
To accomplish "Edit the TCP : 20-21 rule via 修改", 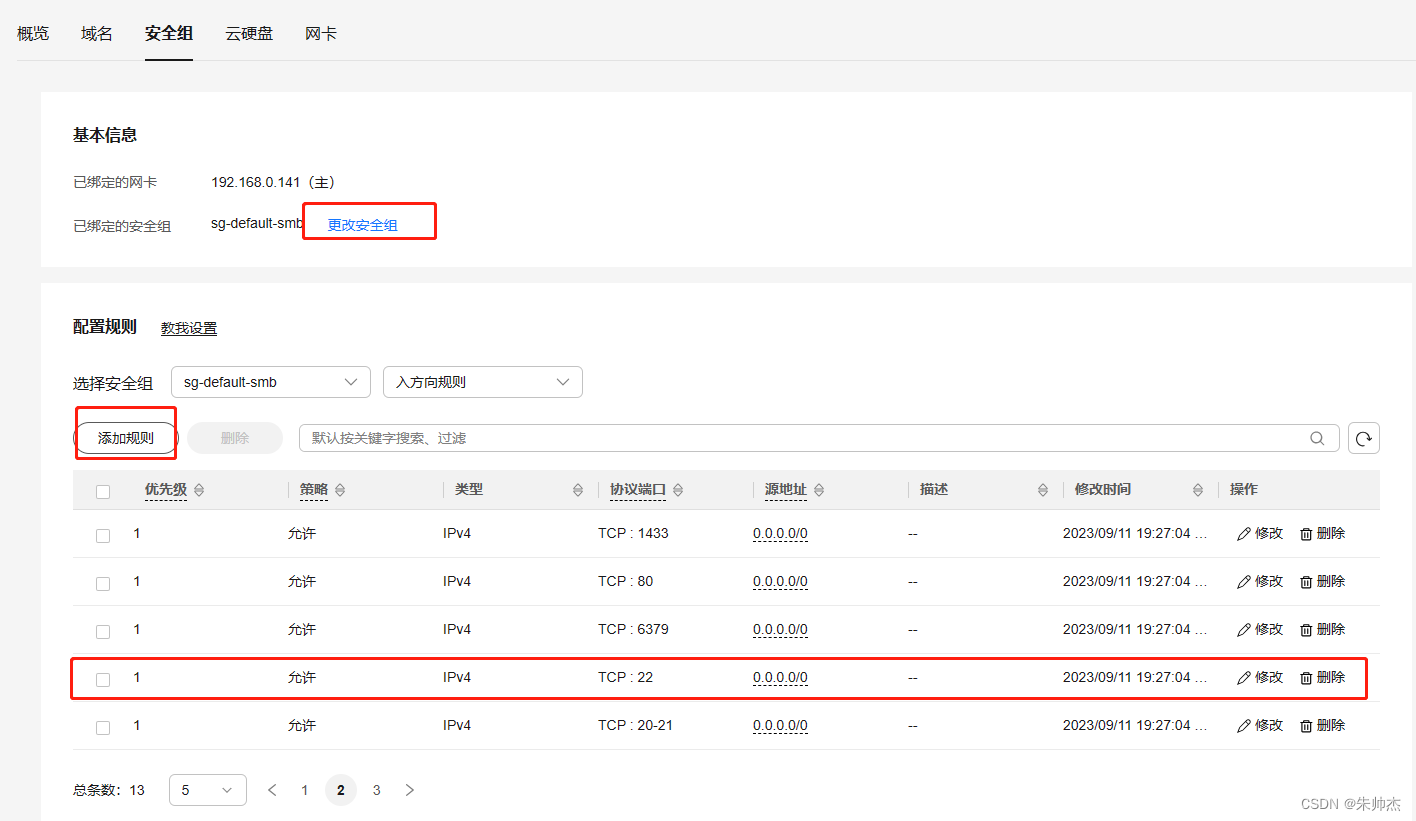I will point(1260,726).
